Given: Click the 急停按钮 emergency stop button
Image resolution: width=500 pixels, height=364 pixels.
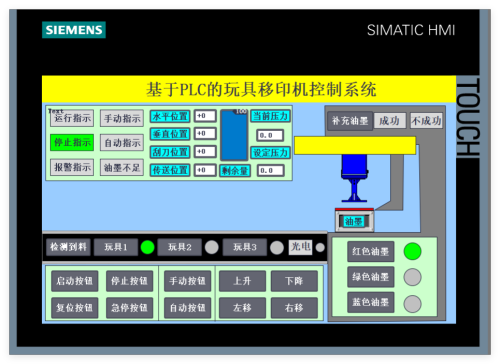Looking at the screenshot, I should click(x=129, y=308).
